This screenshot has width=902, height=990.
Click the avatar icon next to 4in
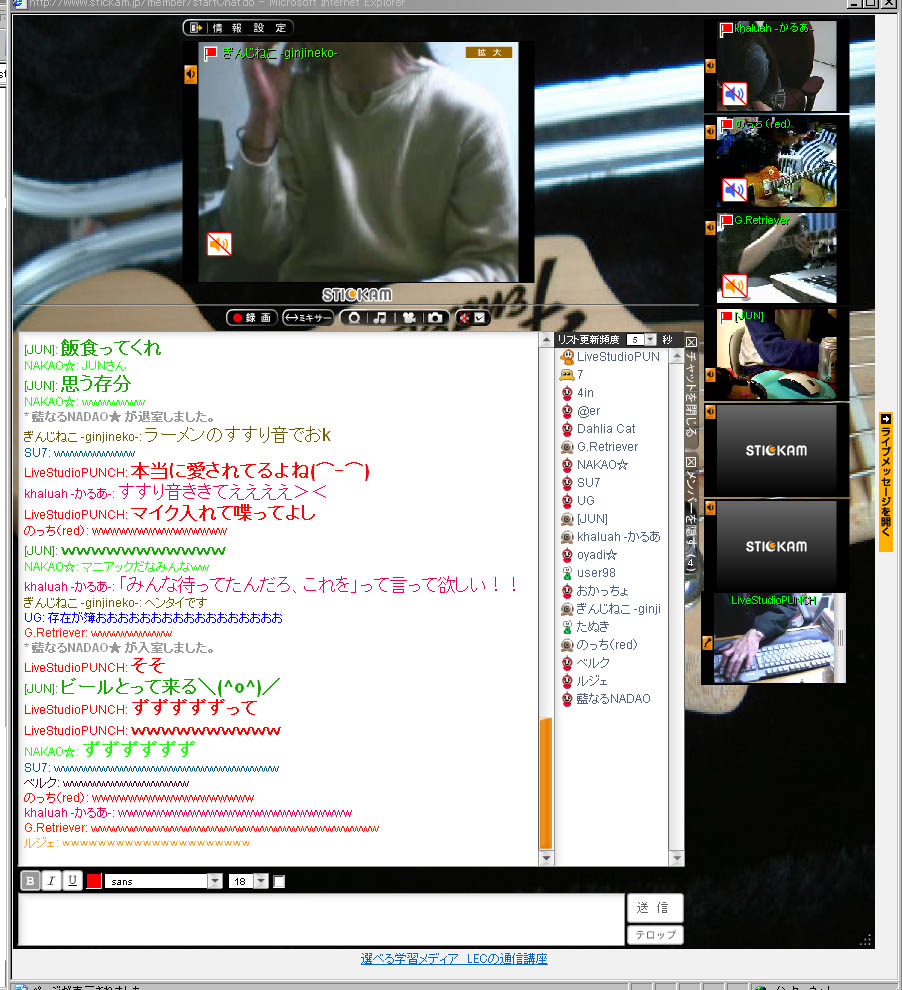pos(567,393)
